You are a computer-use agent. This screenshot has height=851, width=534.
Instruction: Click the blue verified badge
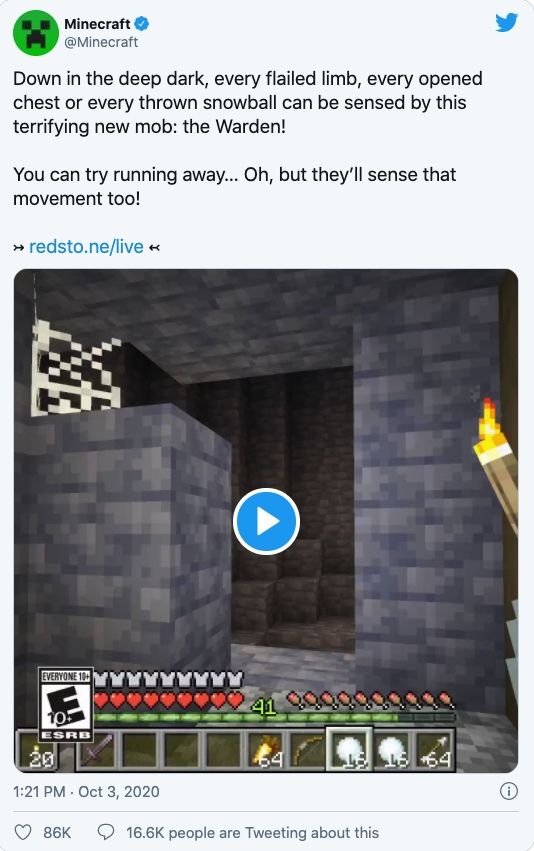[142, 24]
